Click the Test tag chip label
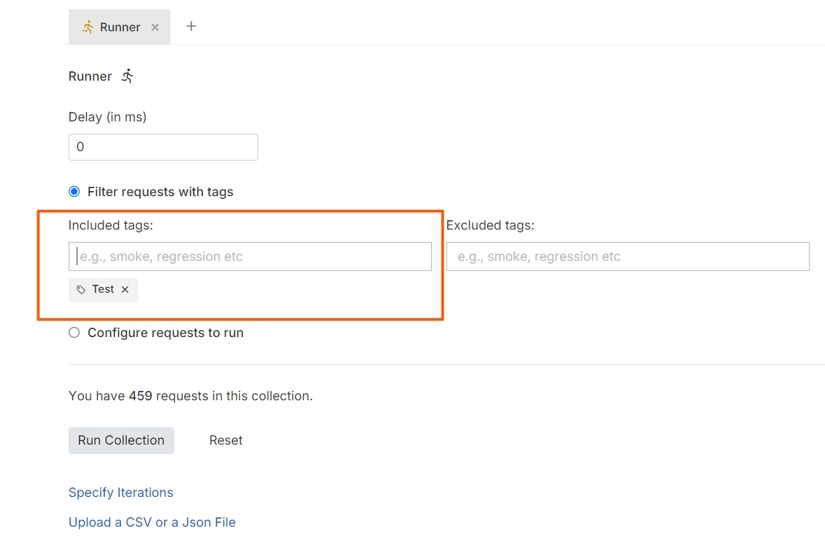This screenshot has width=825, height=547. click(x=103, y=289)
